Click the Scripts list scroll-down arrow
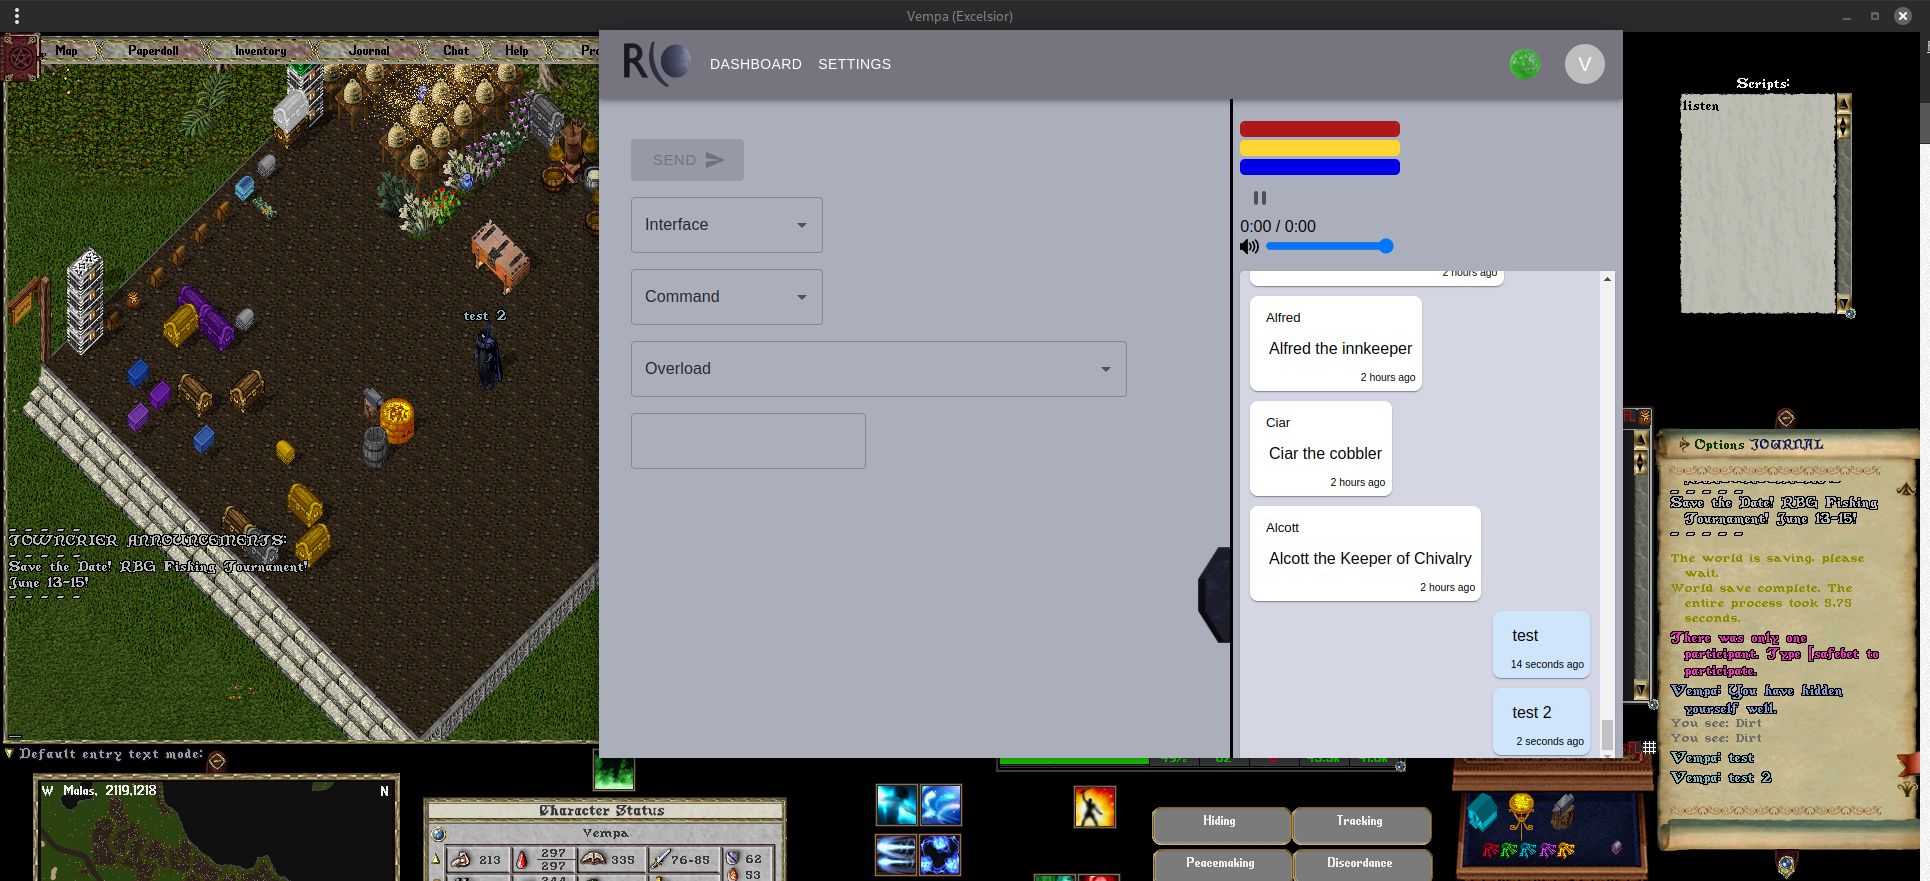Screen dimensions: 1930x881 (1844, 304)
